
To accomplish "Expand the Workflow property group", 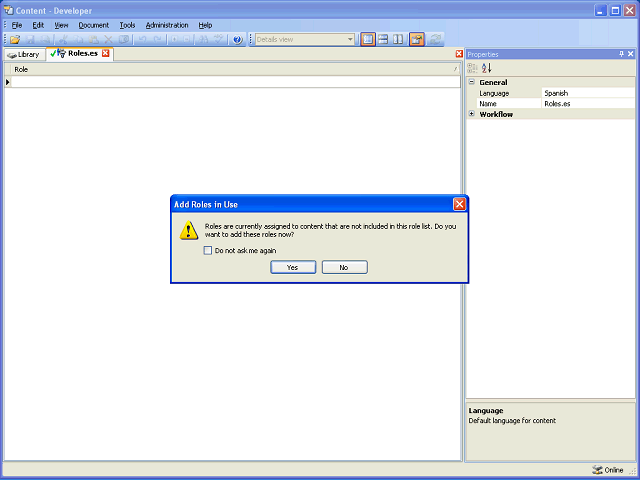I will pyautogui.click(x=472, y=114).
